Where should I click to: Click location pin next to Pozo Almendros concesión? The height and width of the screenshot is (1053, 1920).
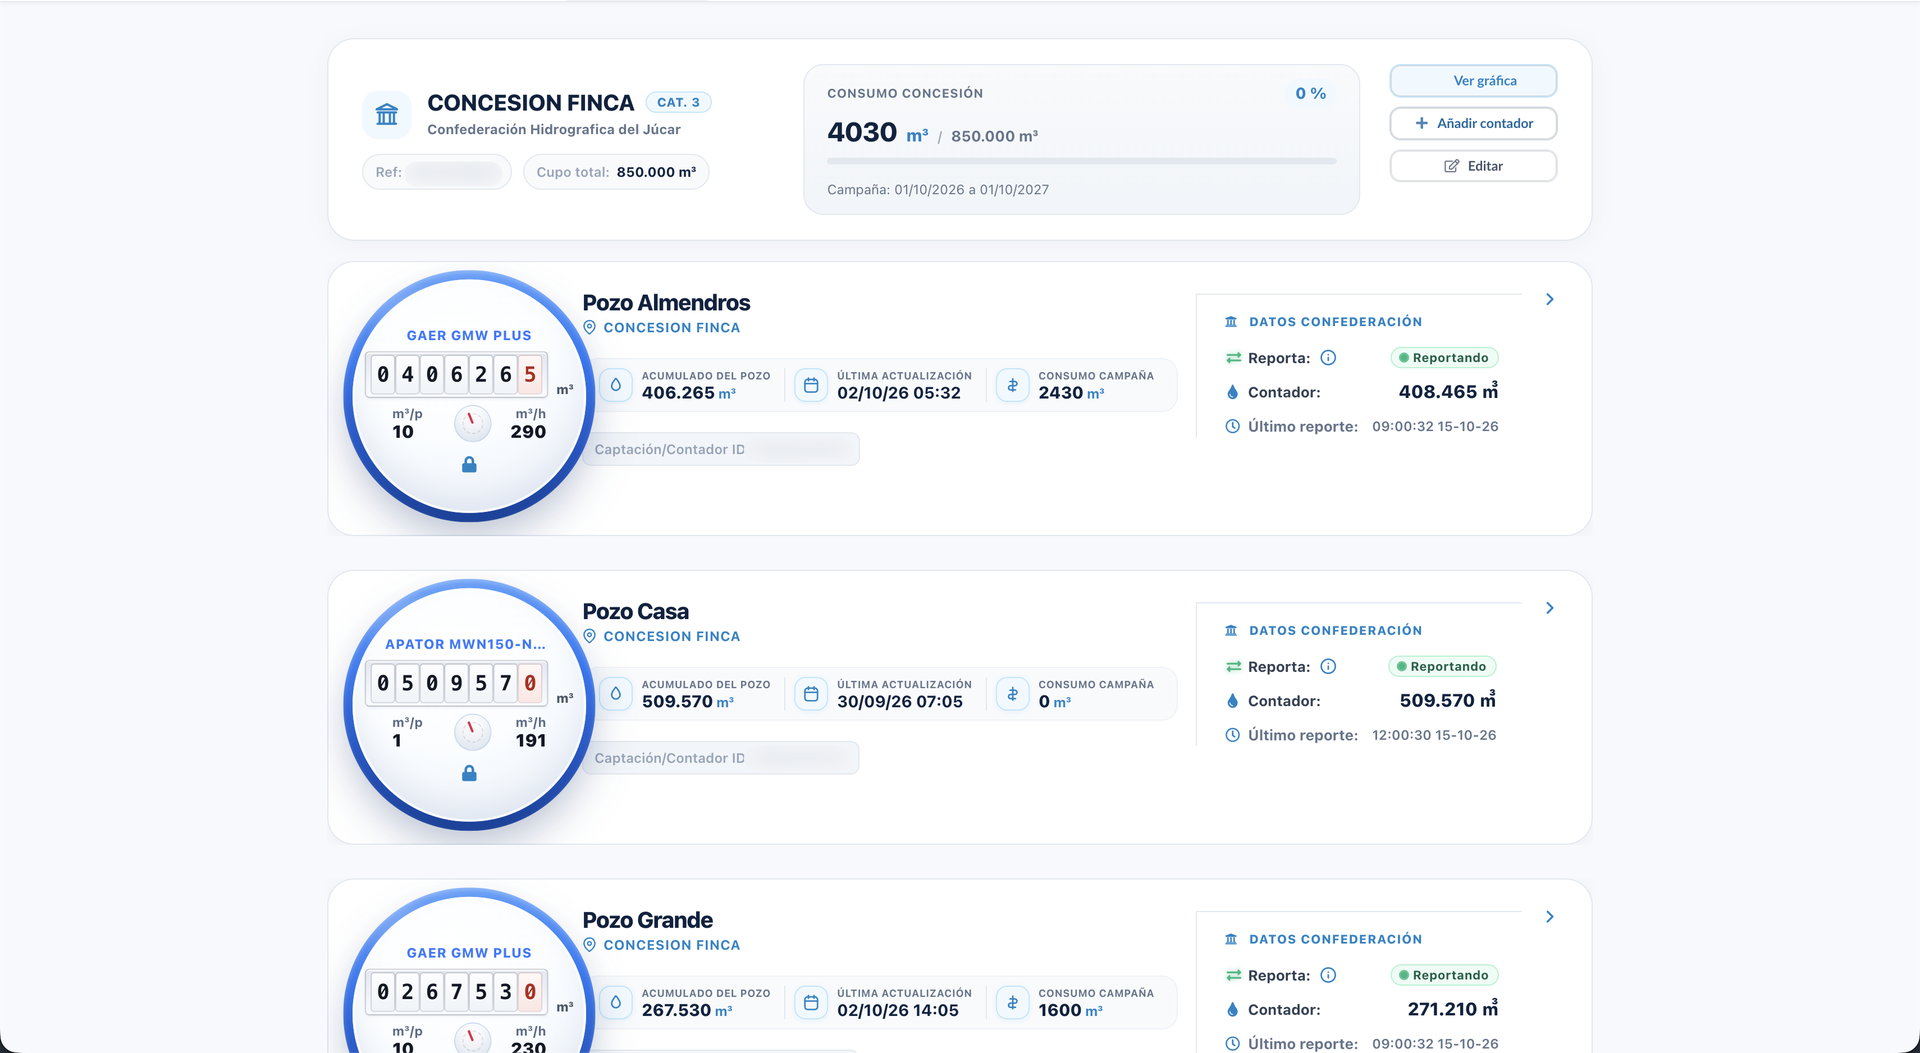click(x=590, y=328)
